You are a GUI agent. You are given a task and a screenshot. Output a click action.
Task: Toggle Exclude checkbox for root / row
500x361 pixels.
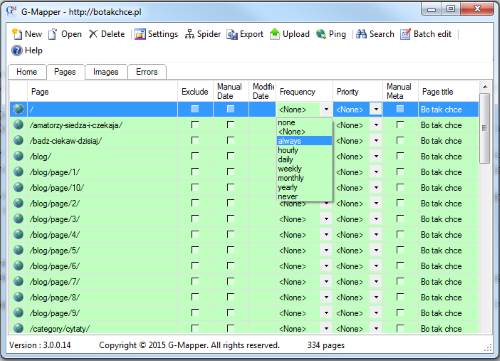pyautogui.click(x=195, y=109)
